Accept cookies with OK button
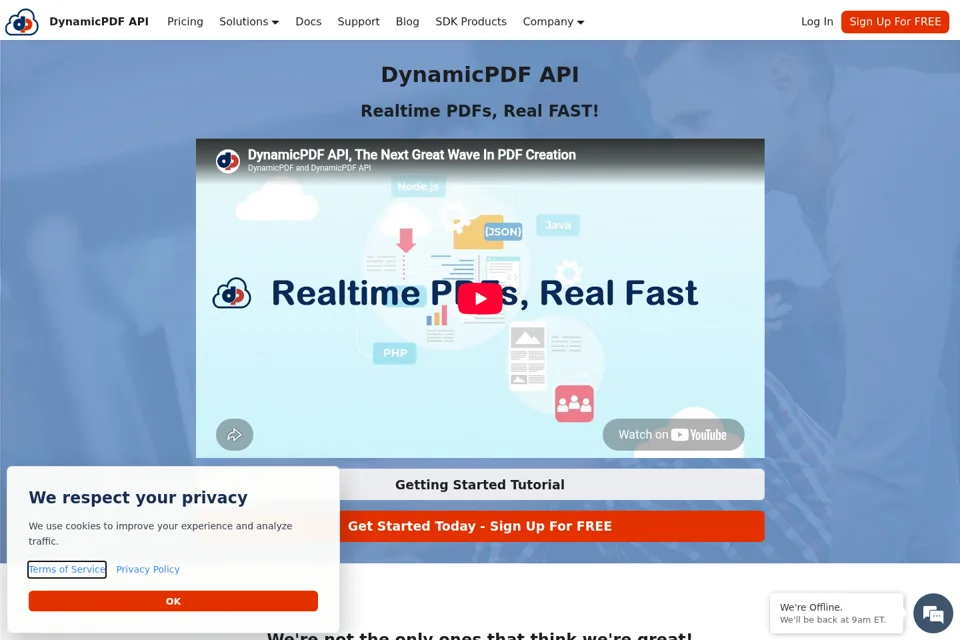 click(x=173, y=601)
